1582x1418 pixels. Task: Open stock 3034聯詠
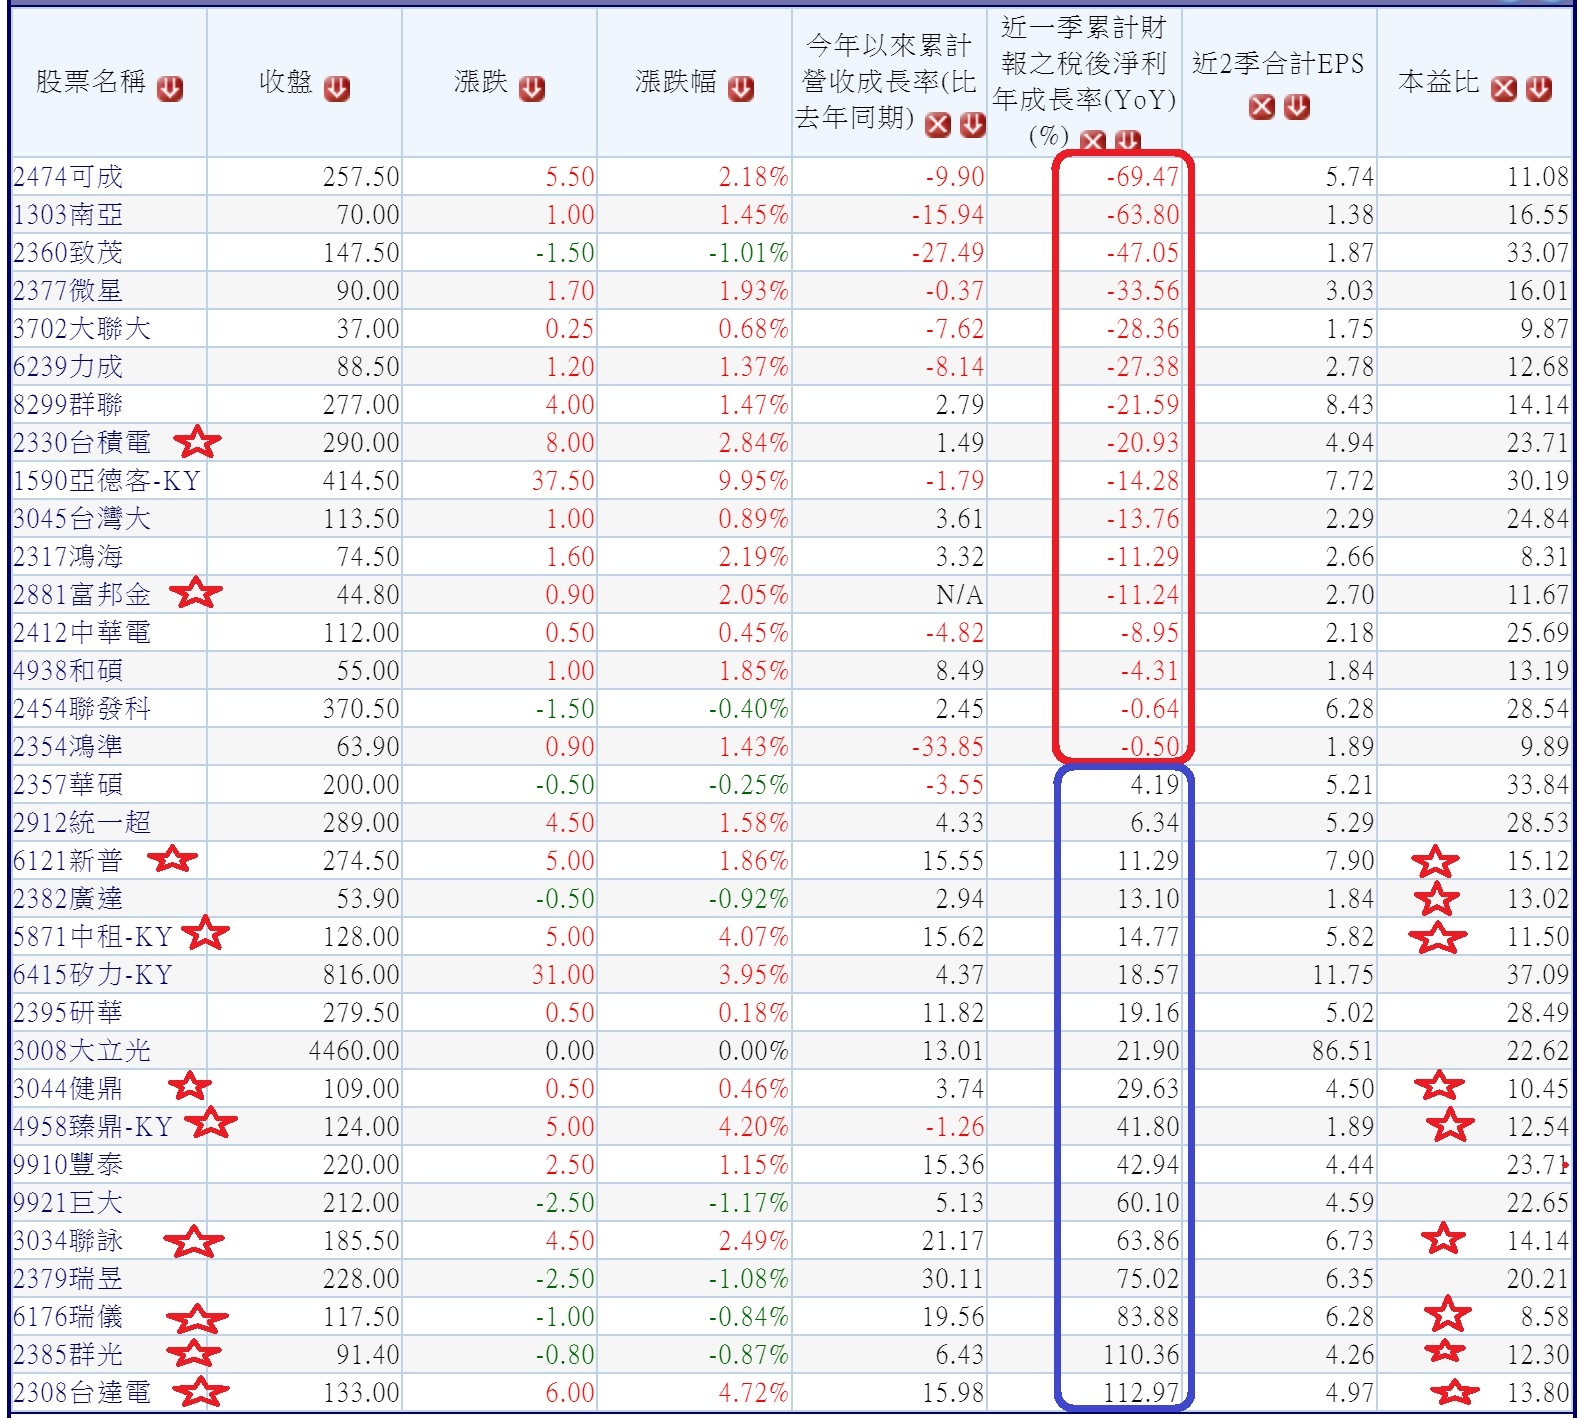(68, 1241)
